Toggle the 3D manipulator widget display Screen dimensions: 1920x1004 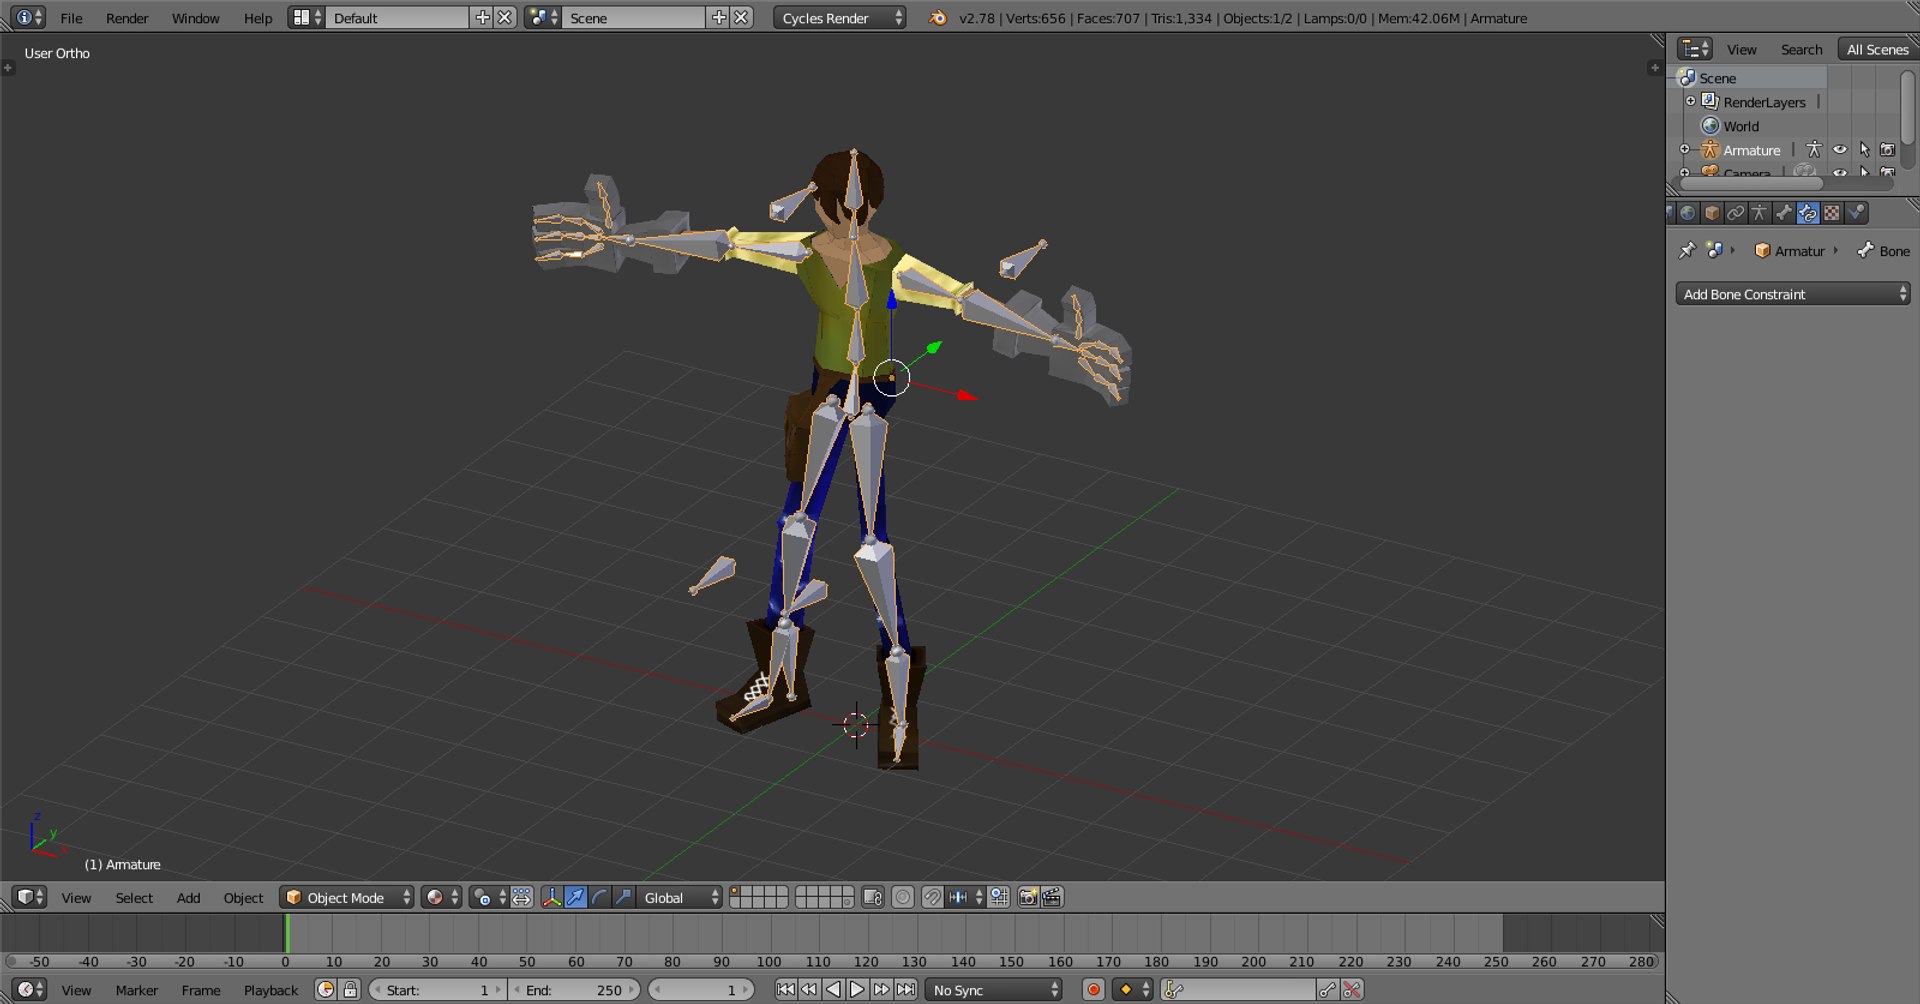pos(551,897)
